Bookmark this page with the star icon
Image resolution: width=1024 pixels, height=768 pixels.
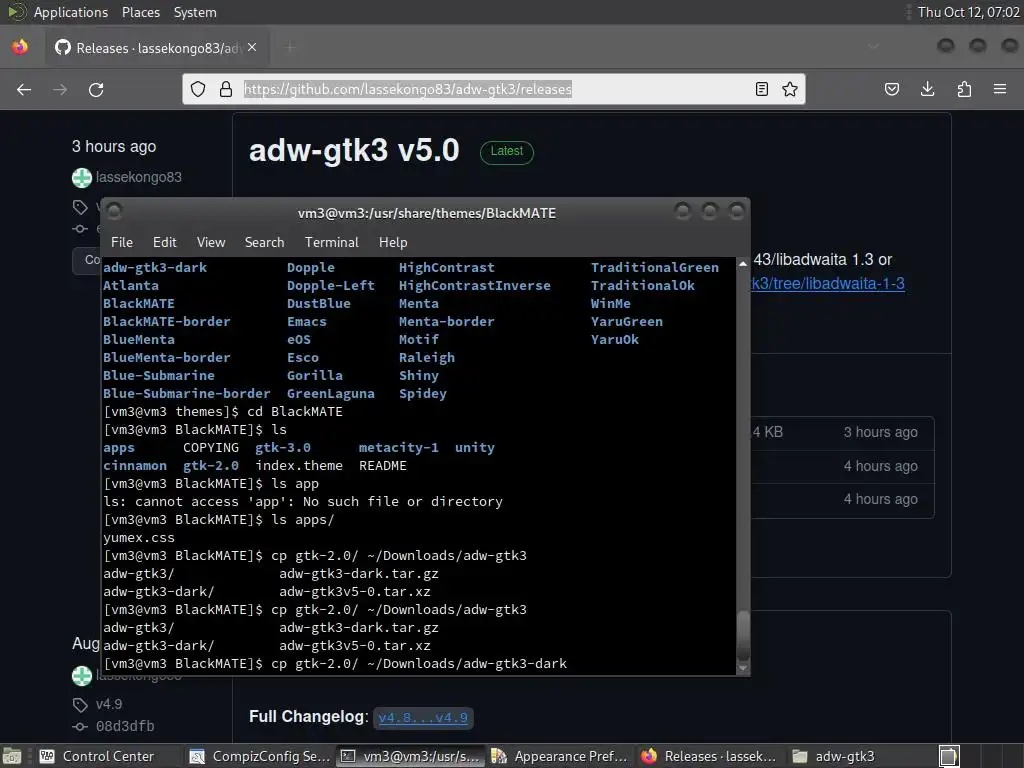click(790, 89)
